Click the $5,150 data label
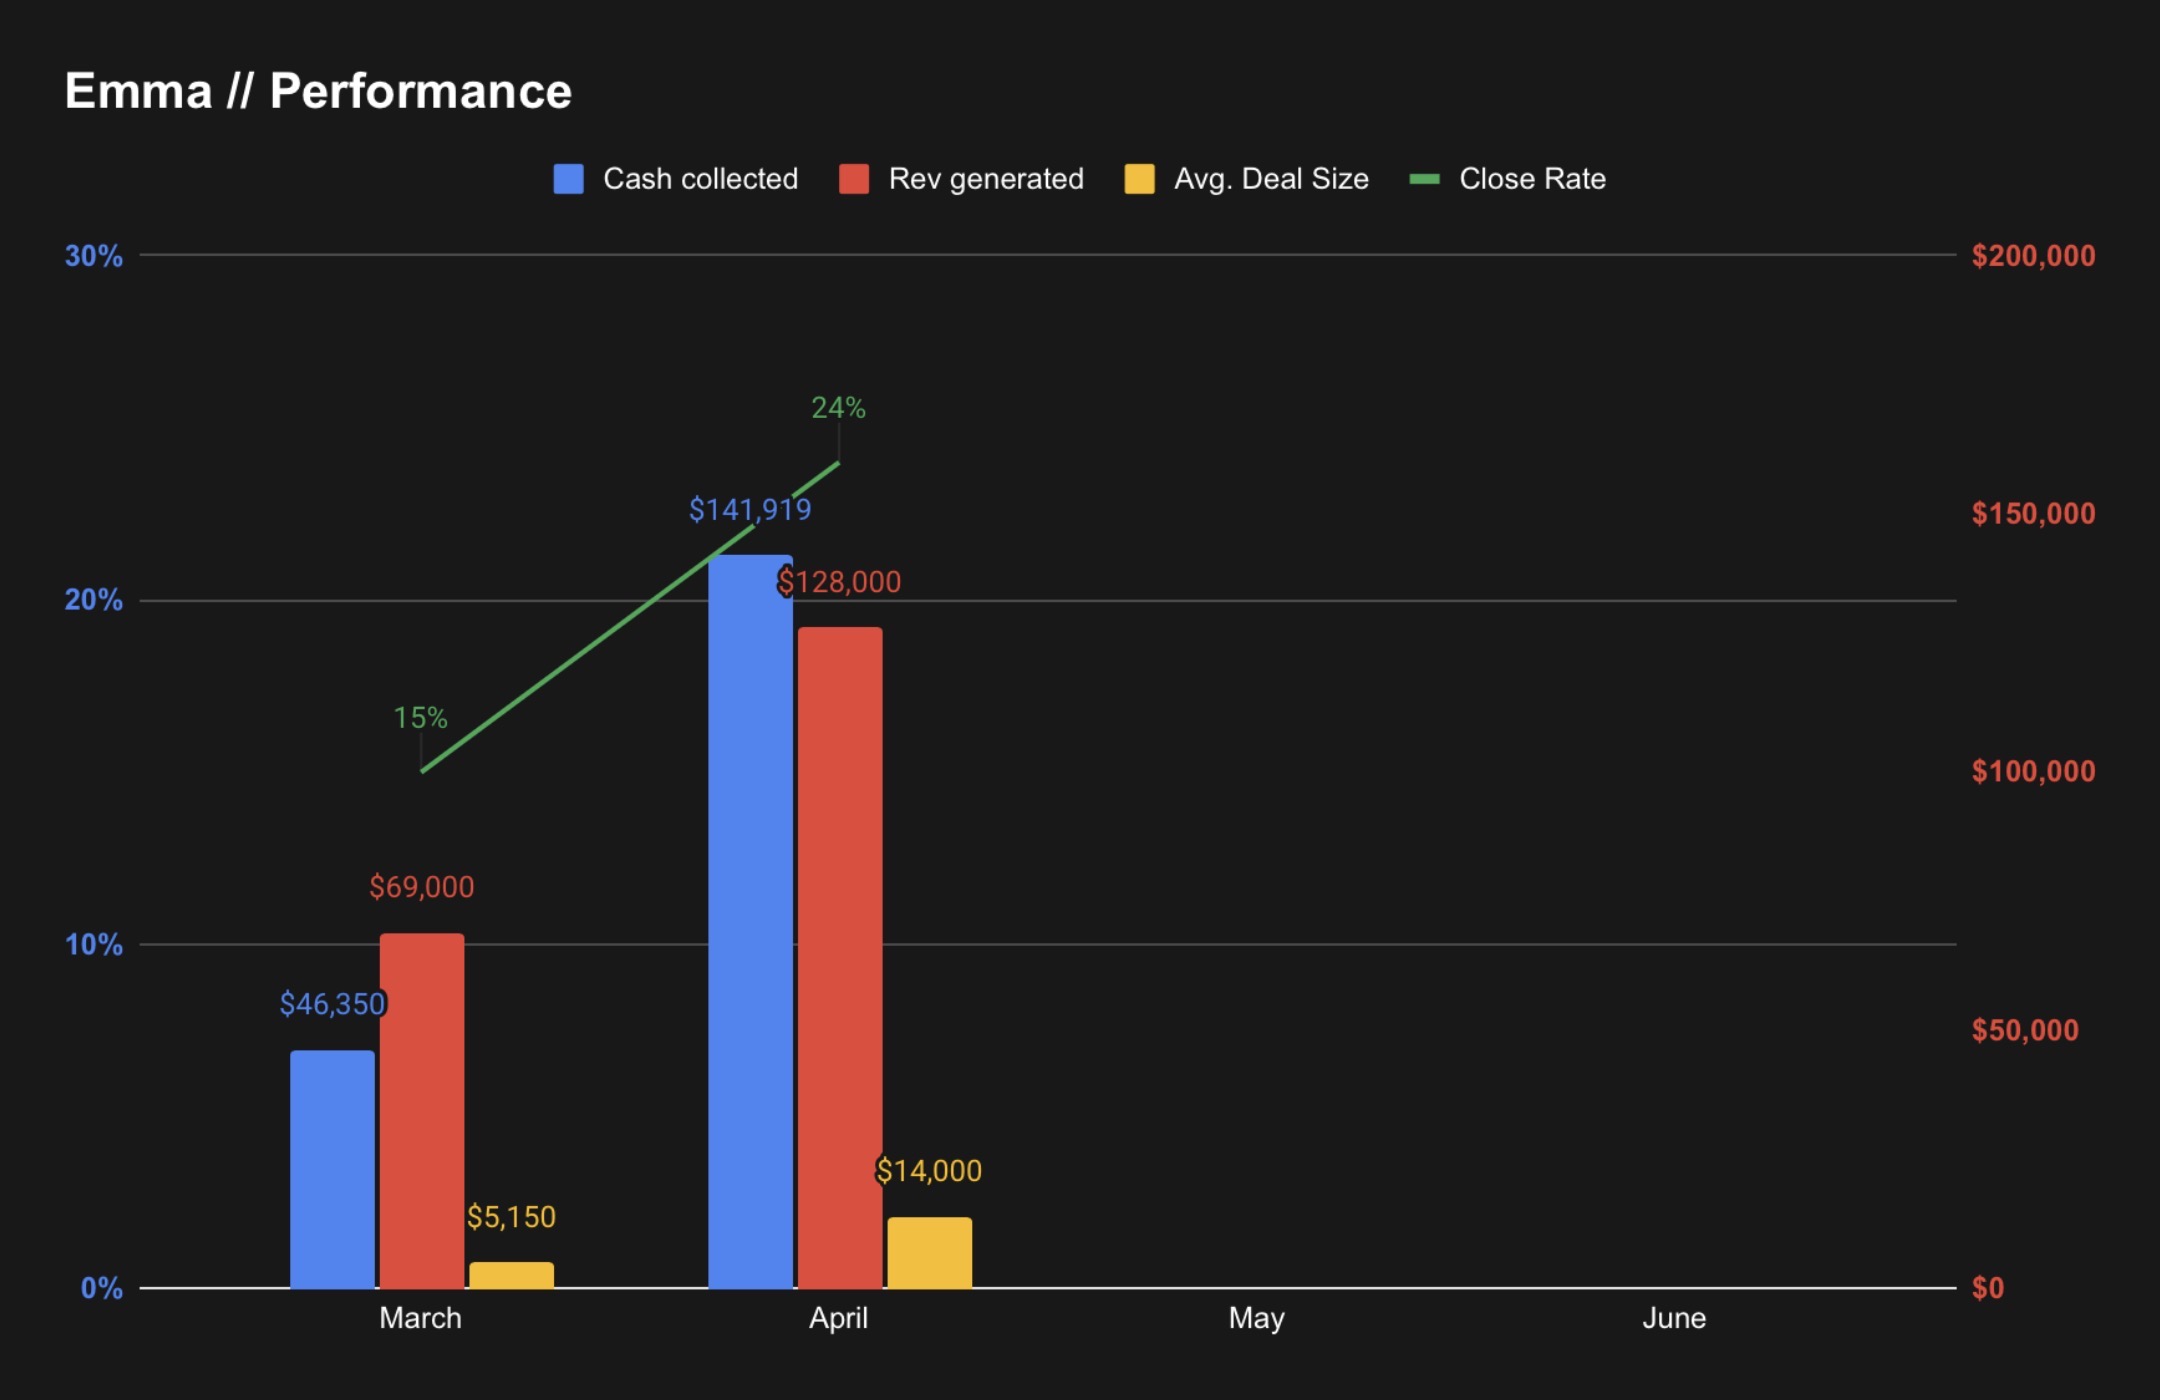This screenshot has height=1400, width=2160. [x=511, y=1217]
